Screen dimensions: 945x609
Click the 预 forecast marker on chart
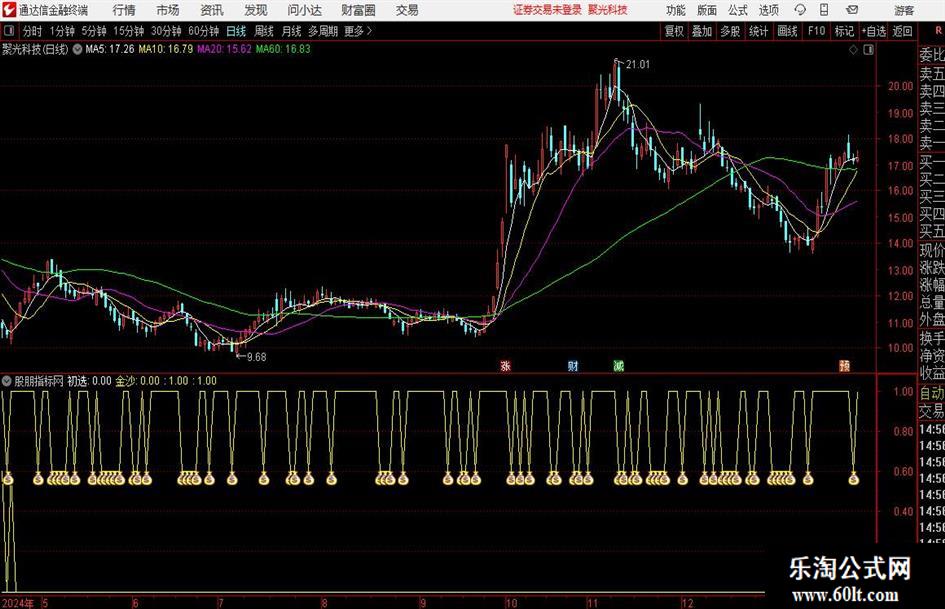coord(844,365)
